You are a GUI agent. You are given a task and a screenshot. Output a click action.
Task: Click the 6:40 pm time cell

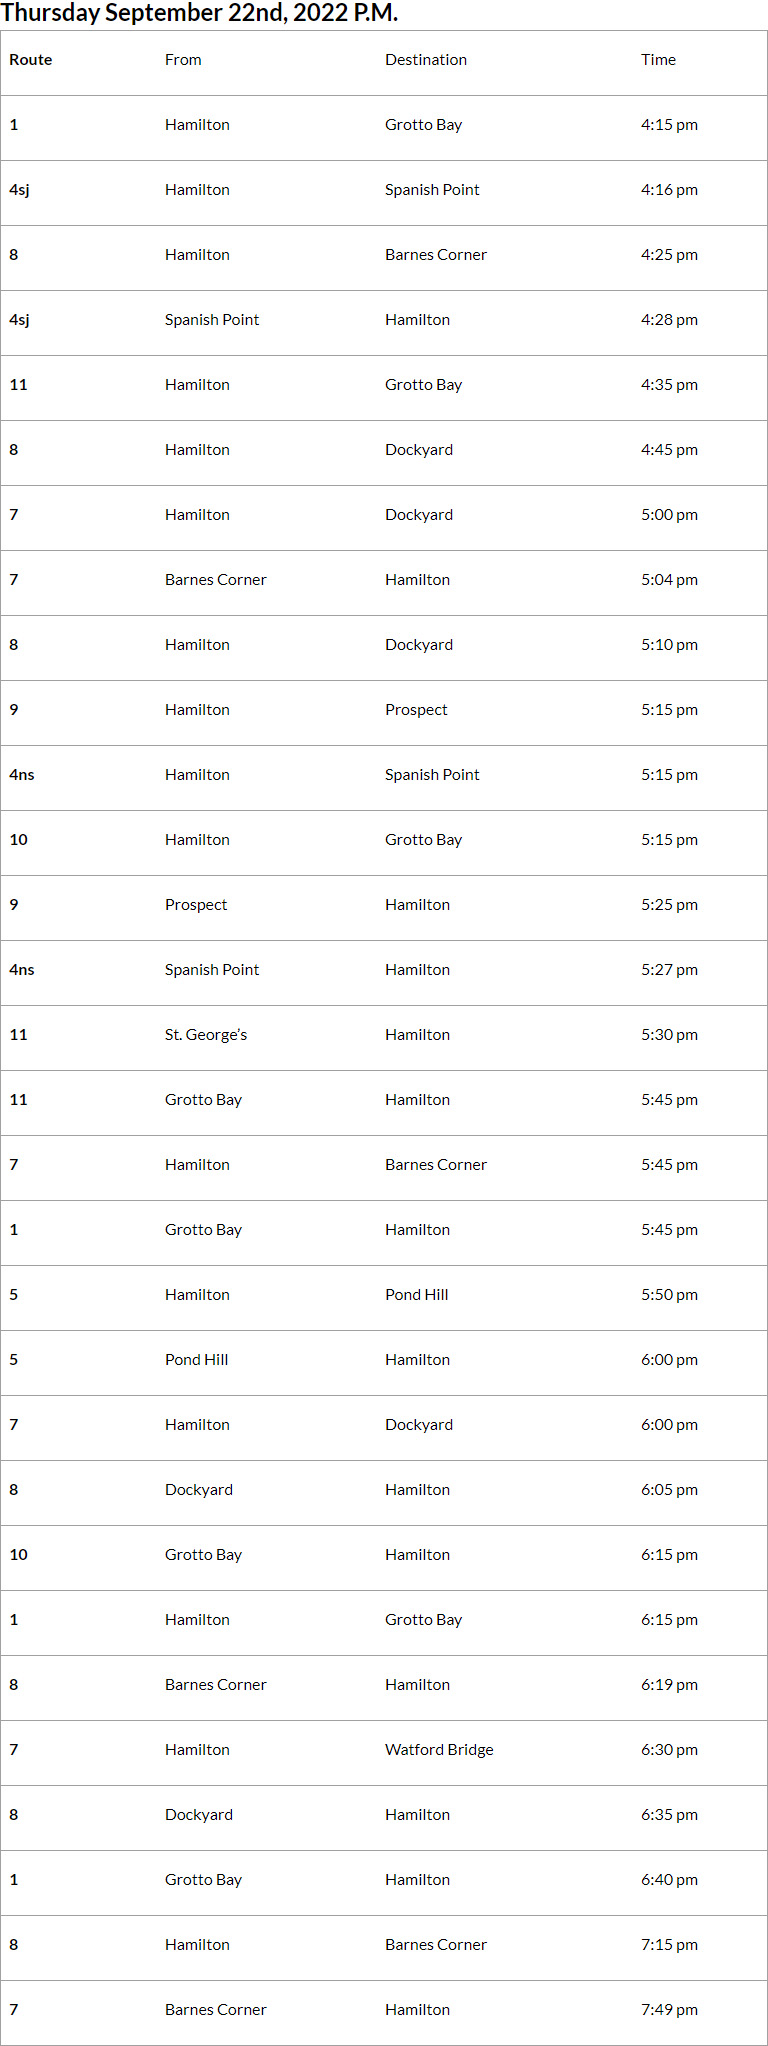pos(669,1880)
